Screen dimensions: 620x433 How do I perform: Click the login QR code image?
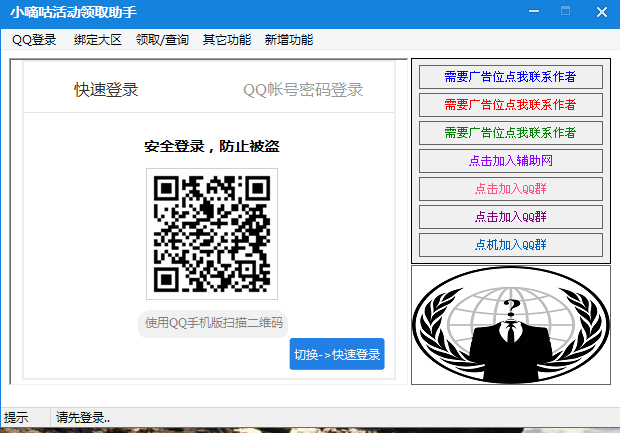pyautogui.click(x=212, y=234)
